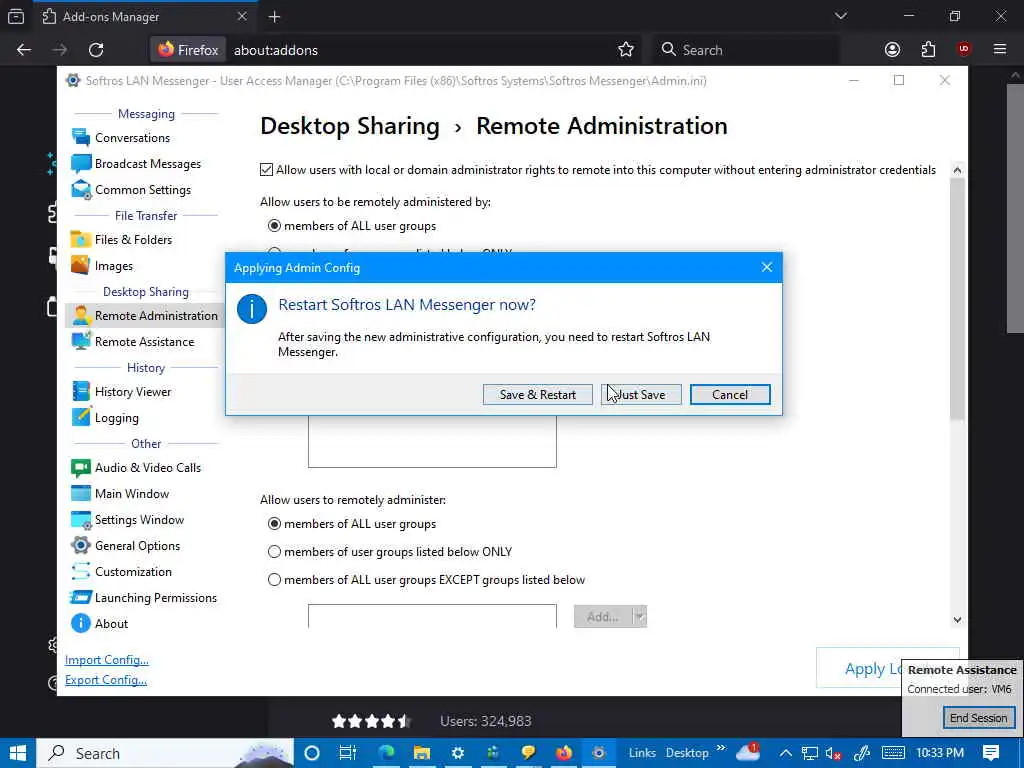1024x768 pixels.
Task: Cancel the Applying Admin Config dialog
Action: [x=730, y=394]
